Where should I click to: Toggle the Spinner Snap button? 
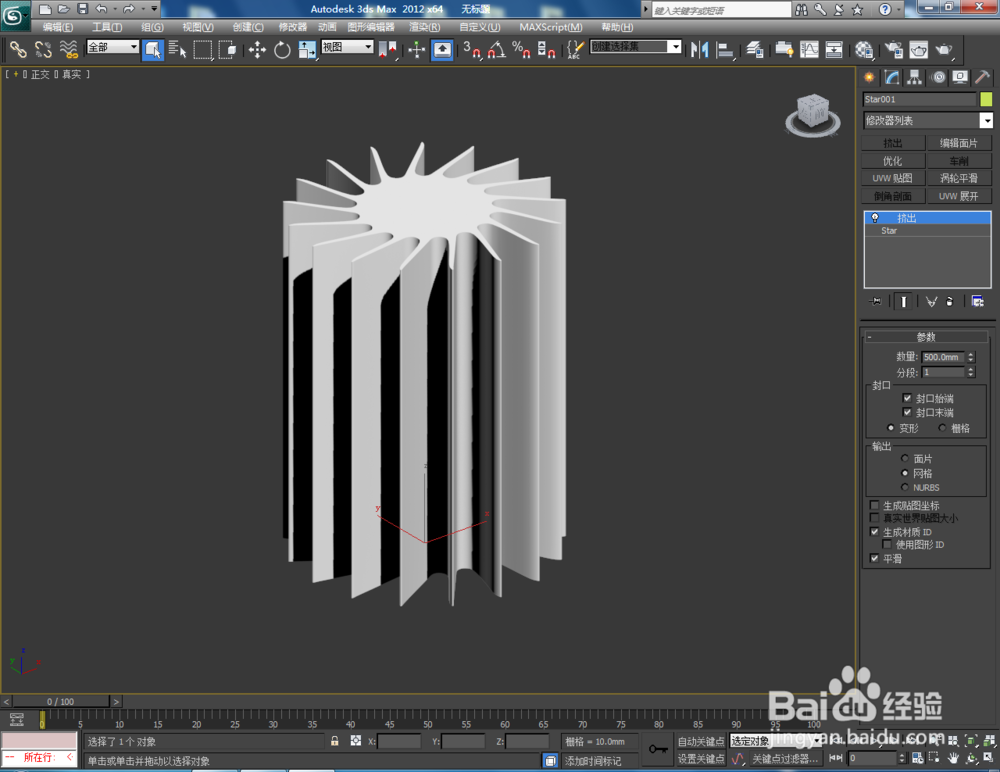click(x=546, y=49)
